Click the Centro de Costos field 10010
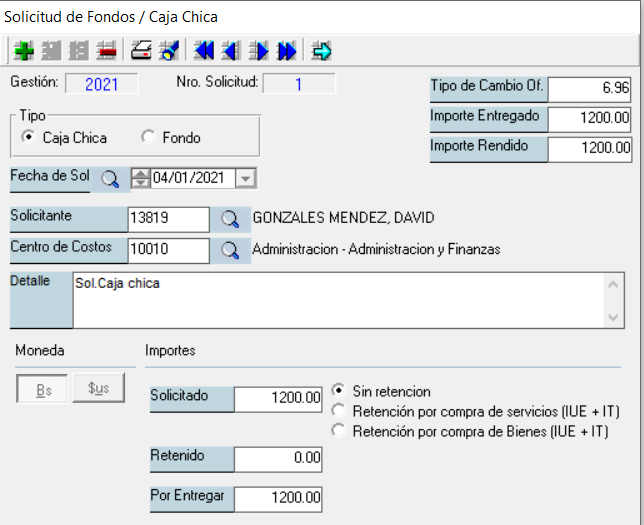The width and height of the screenshot is (644, 525). (x=168, y=250)
